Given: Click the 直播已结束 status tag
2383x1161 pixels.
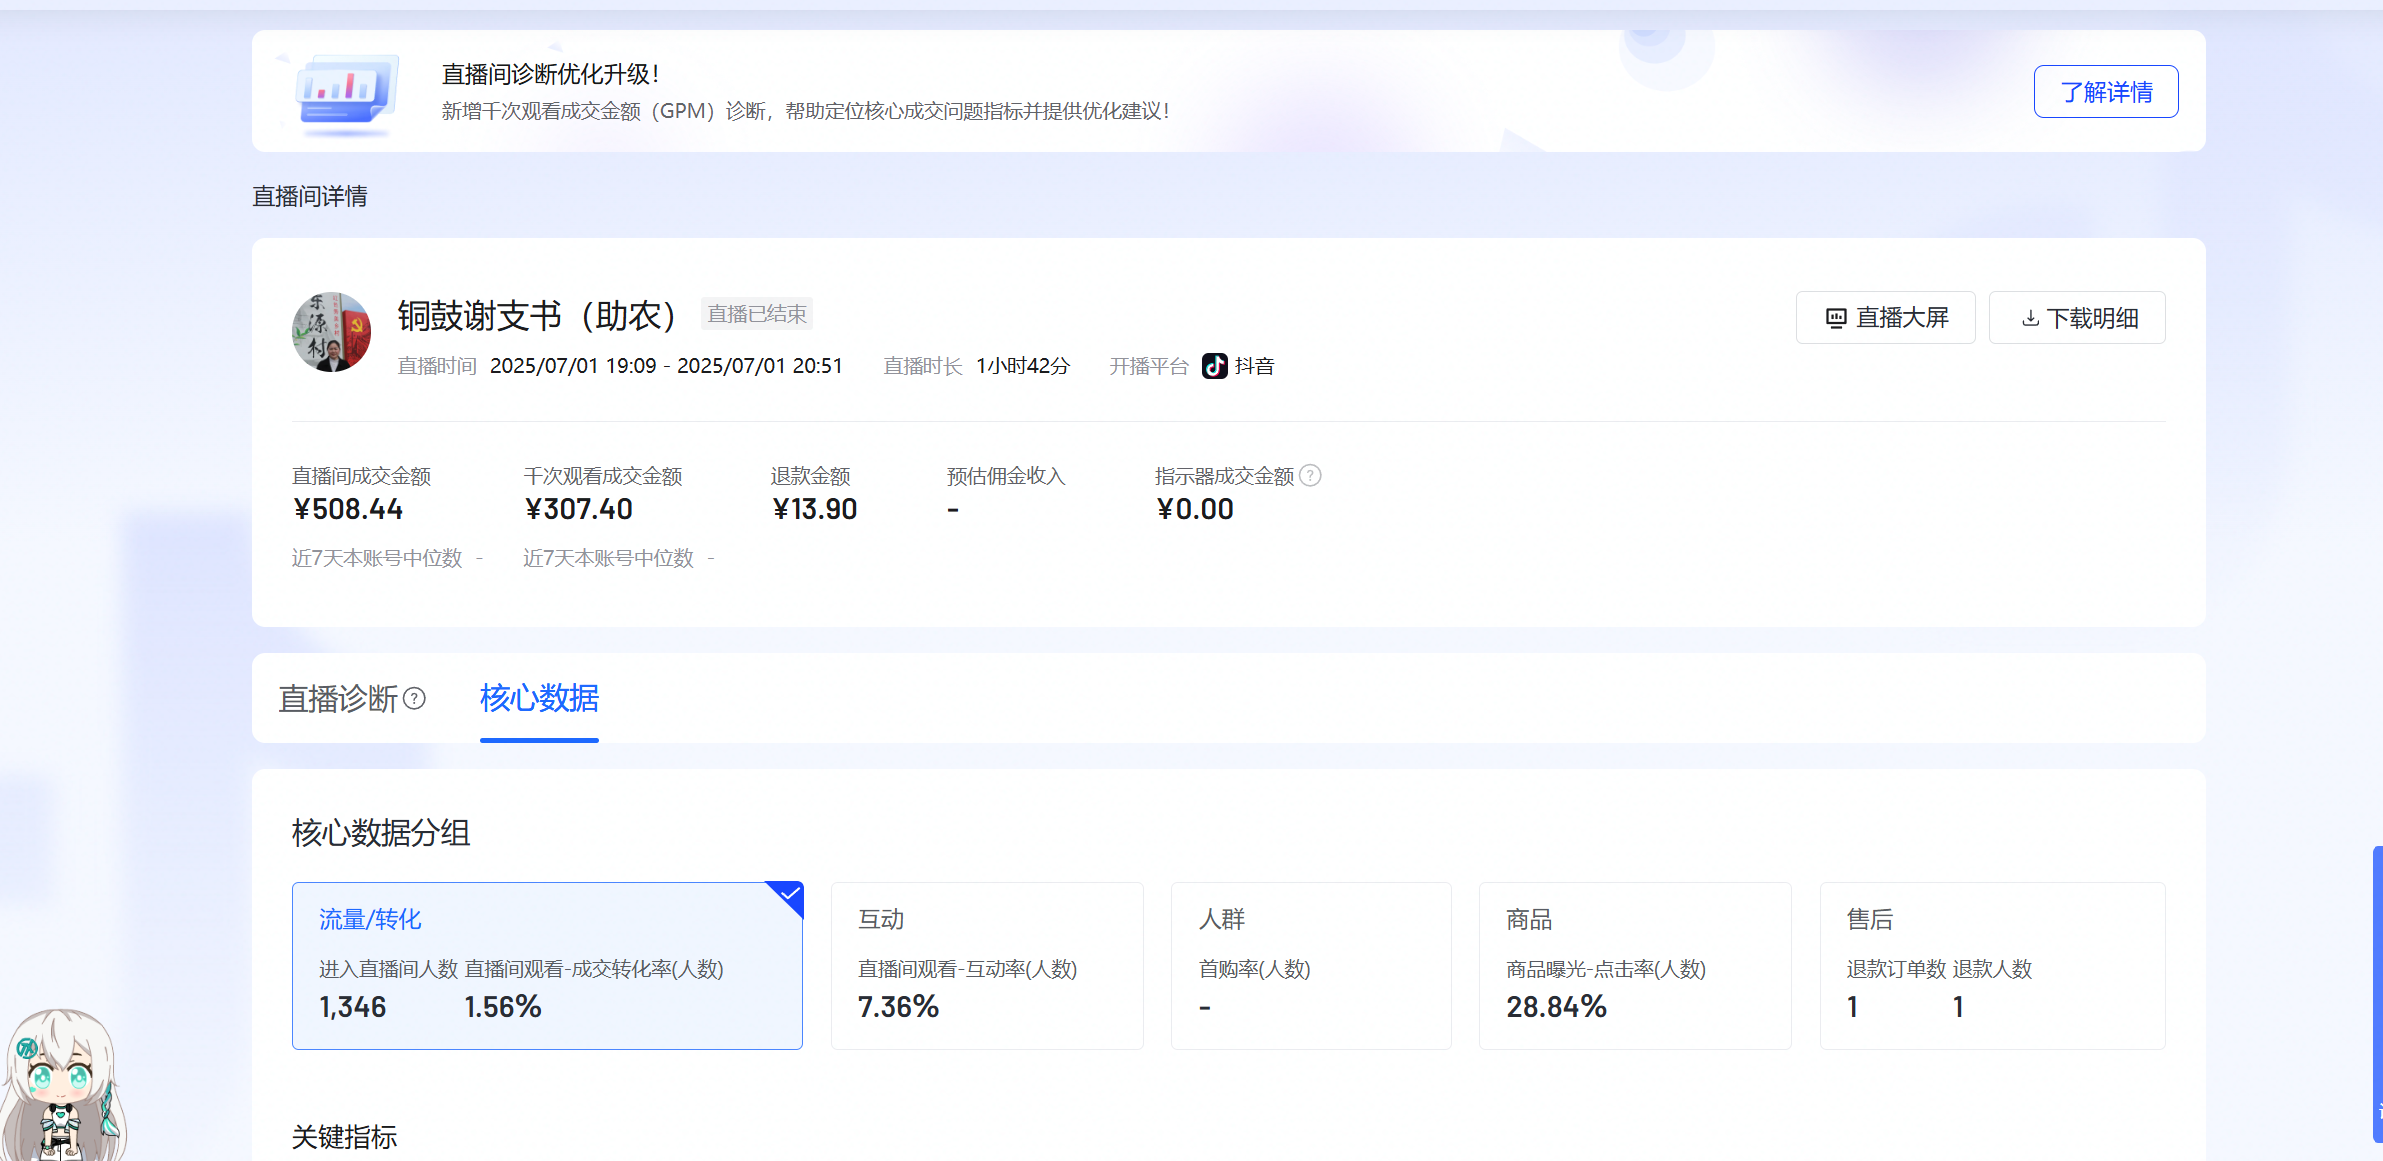Looking at the screenshot, I should pyautogui.click(x=757, y=314).
